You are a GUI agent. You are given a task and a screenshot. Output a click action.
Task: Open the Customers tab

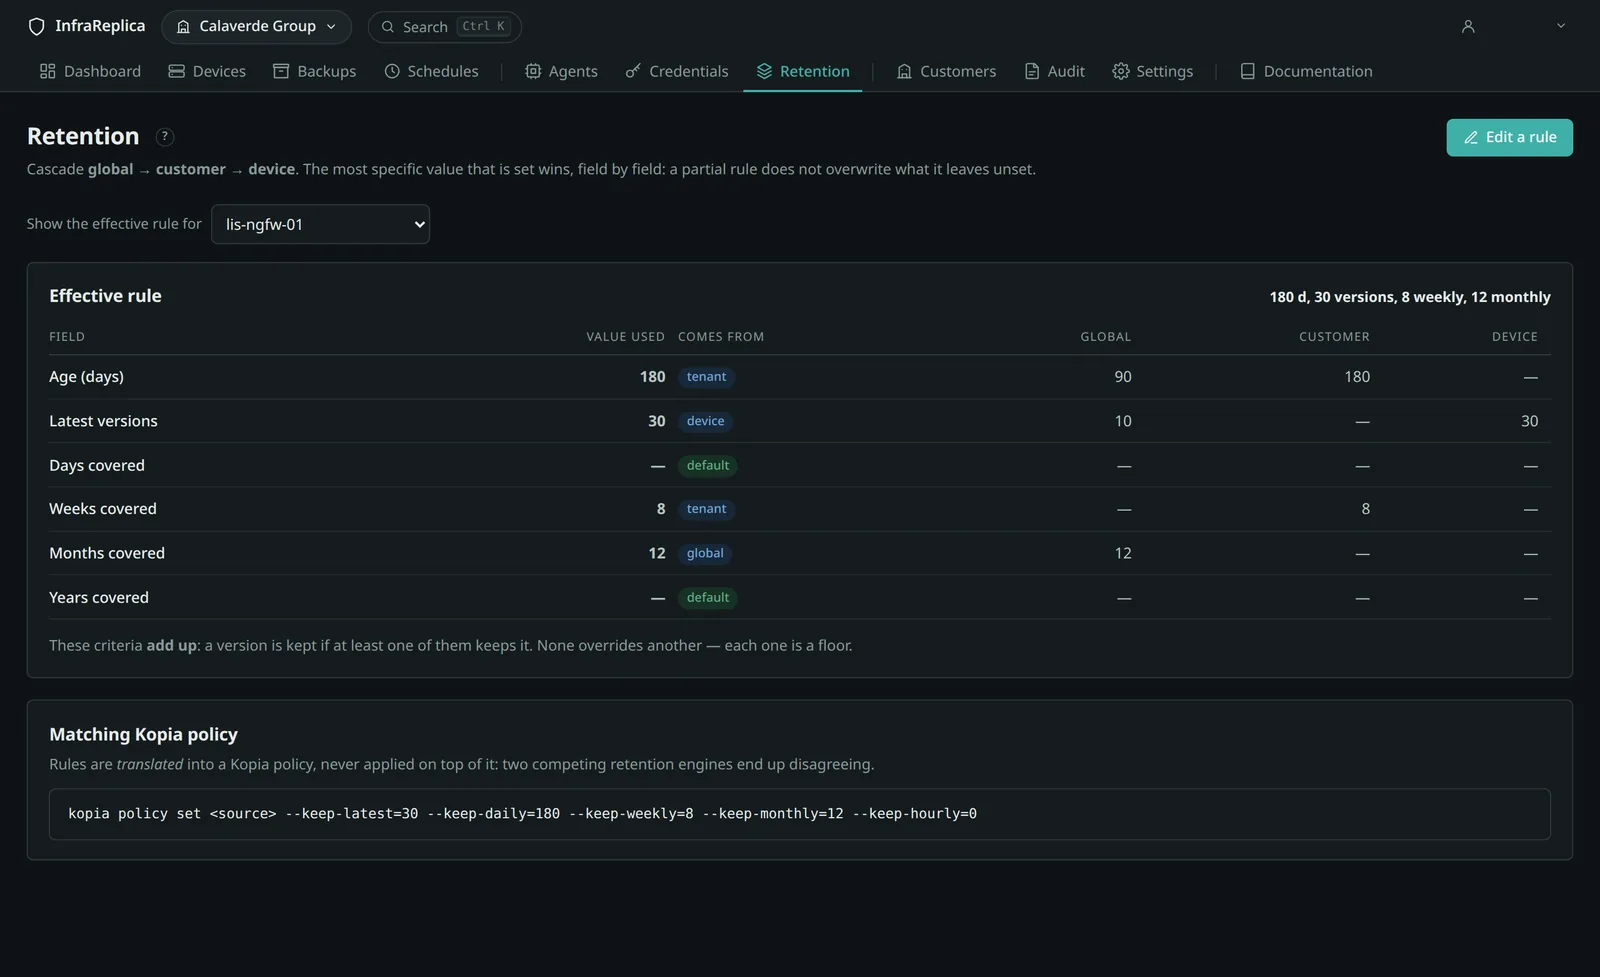point(946,71)
